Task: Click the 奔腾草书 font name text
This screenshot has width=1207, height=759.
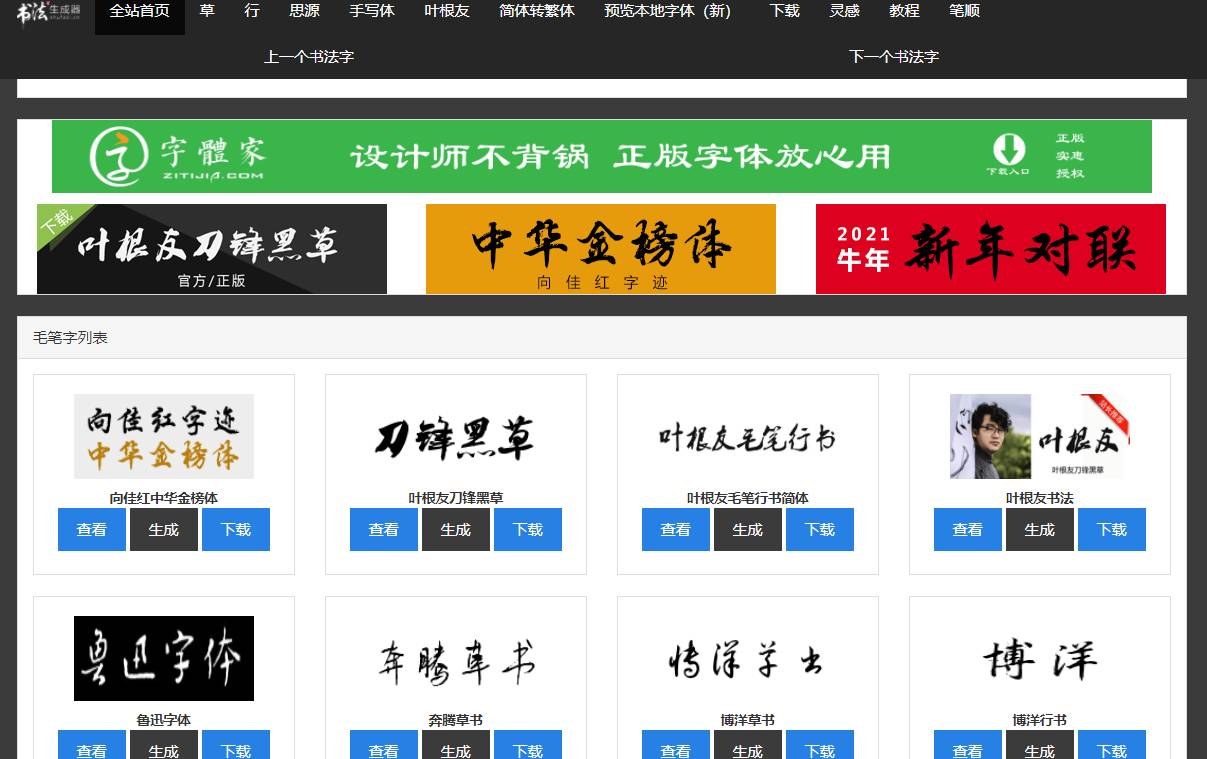Action: 456,720
